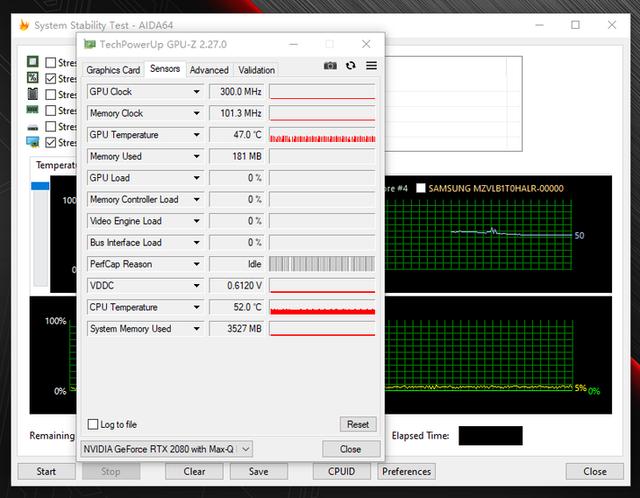Open the NVIDIA GeForce RTX 2080 GPU selector
This screenshot has width=640, height=498.
(x=167, y=449)
